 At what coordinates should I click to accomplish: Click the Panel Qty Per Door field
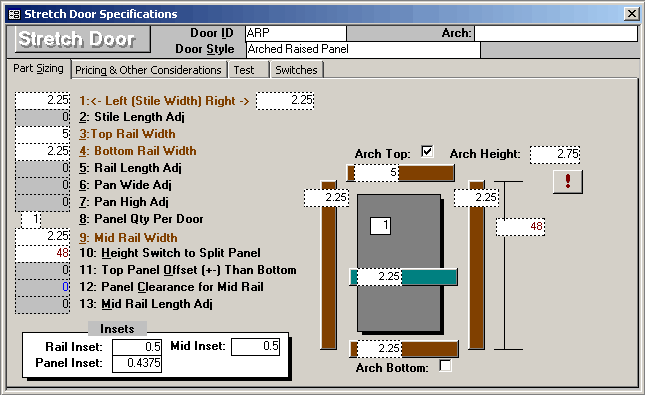[x=31, y=219]
